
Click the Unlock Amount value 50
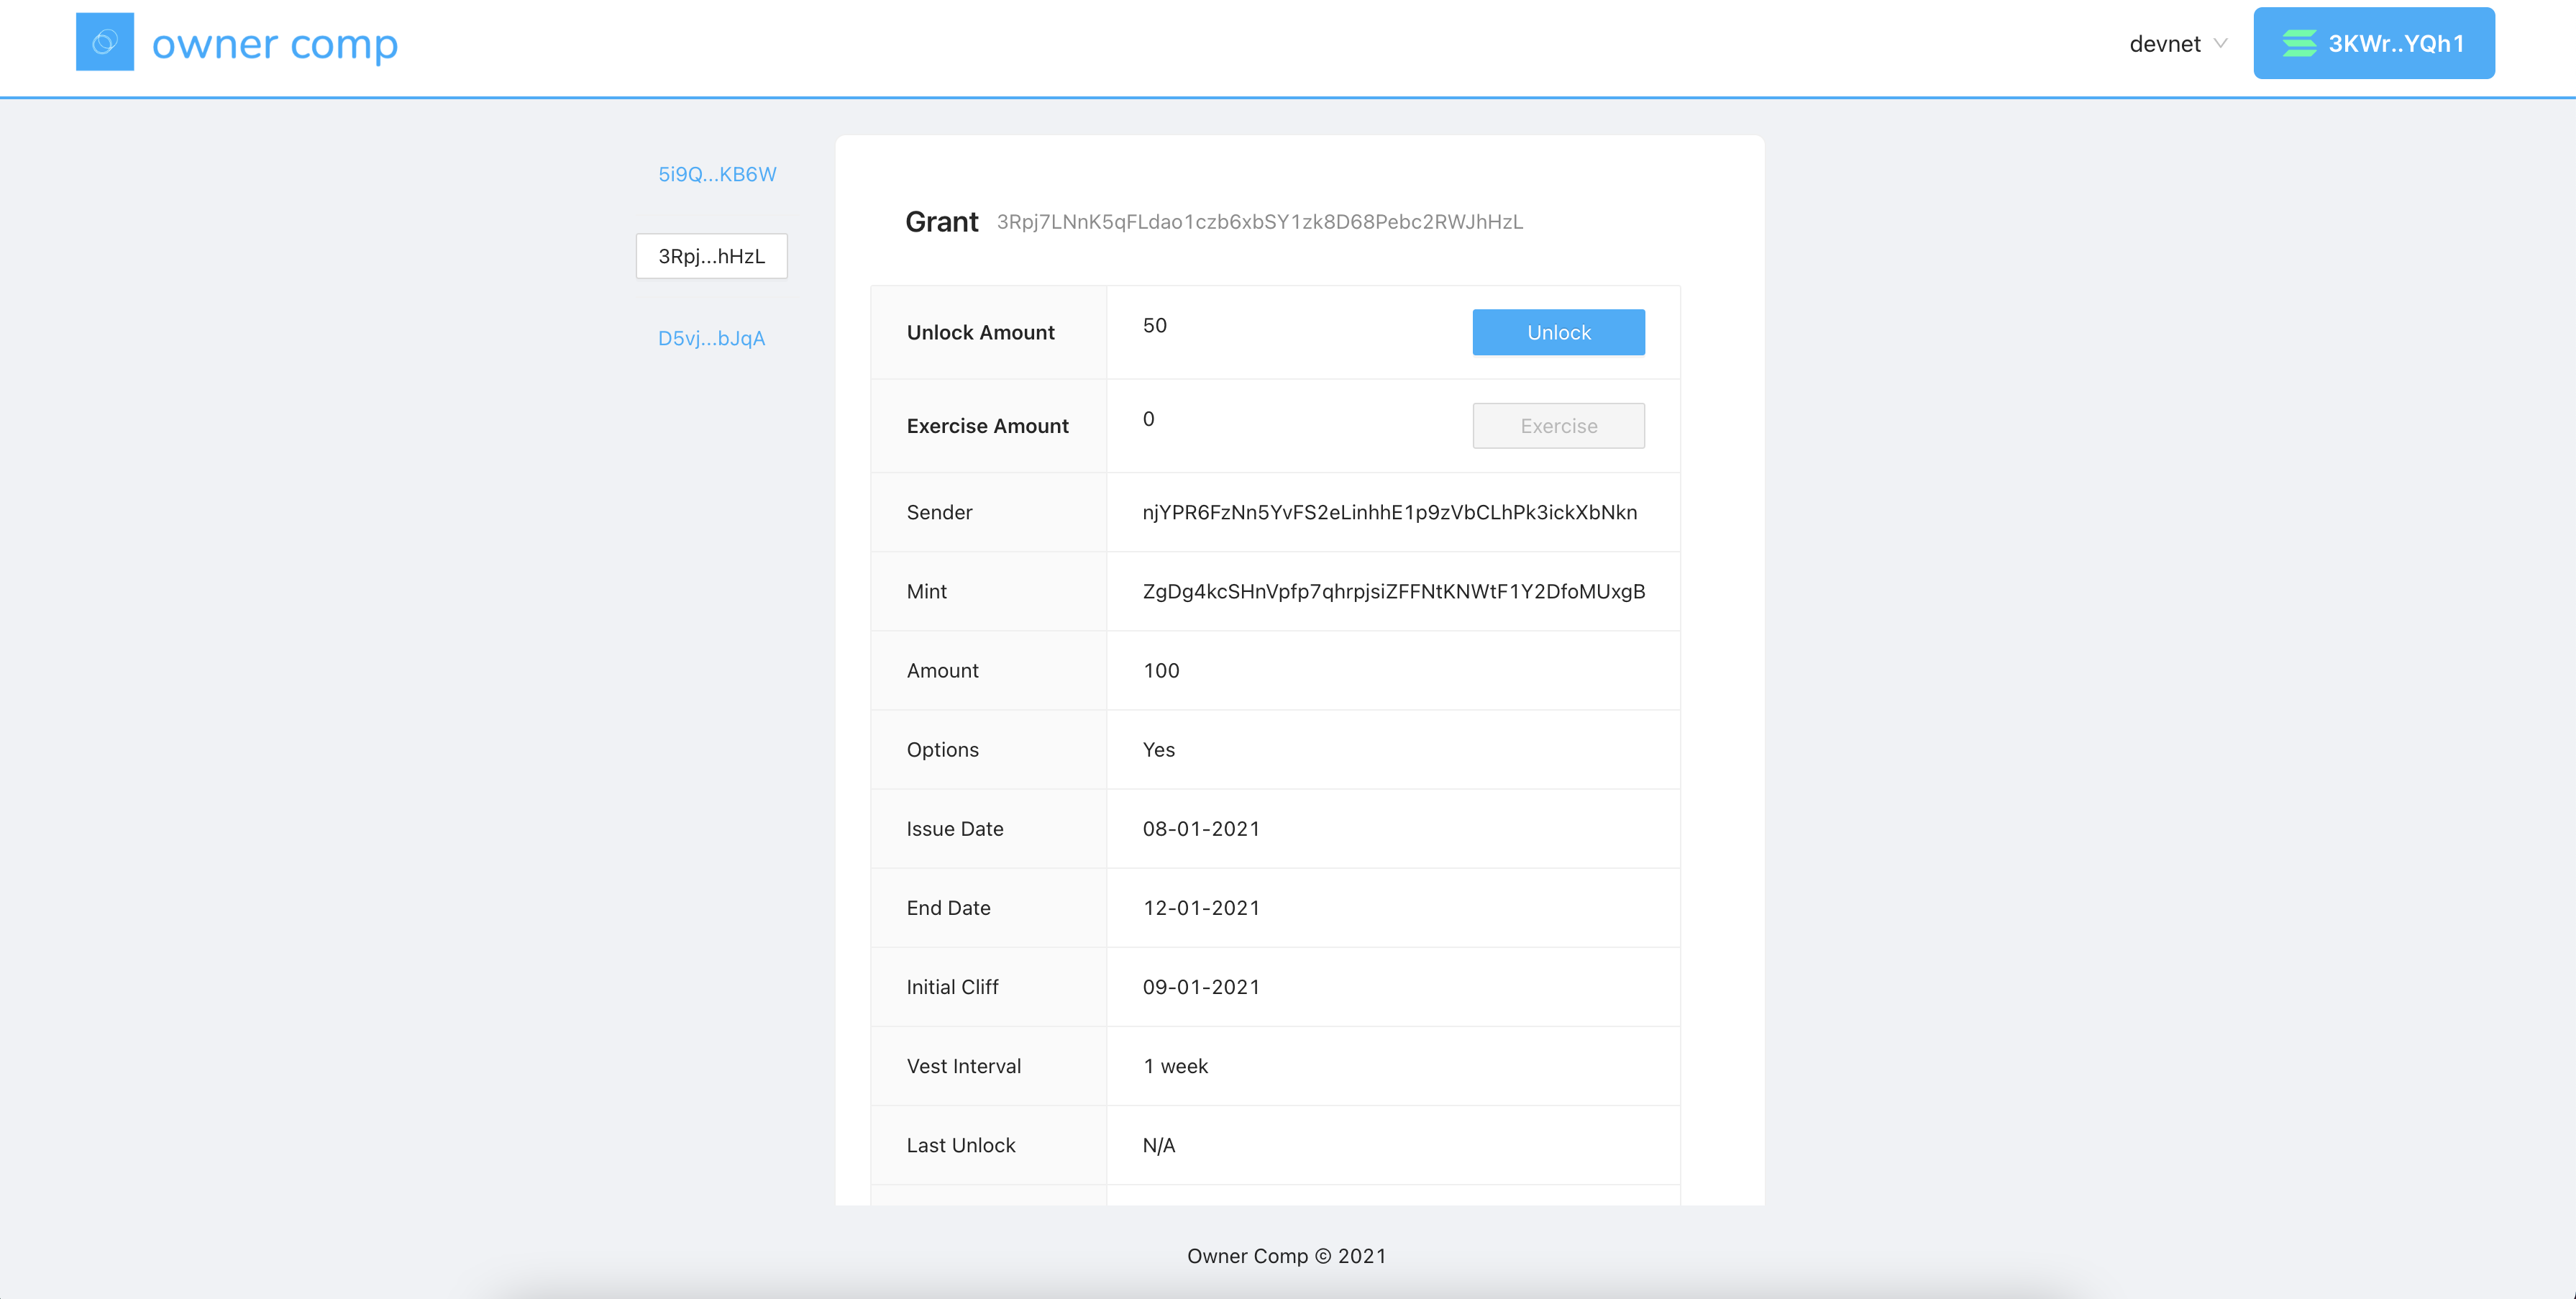1154,326
